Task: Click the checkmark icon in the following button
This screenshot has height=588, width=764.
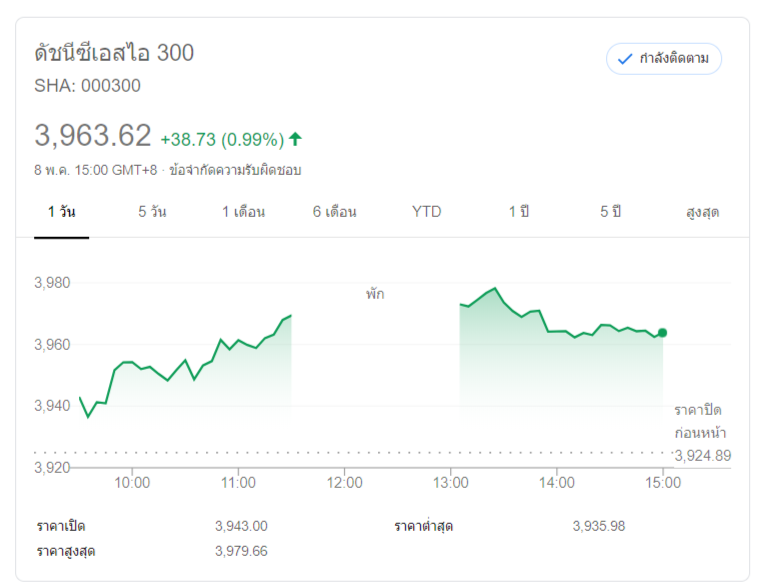Action: 625,59
